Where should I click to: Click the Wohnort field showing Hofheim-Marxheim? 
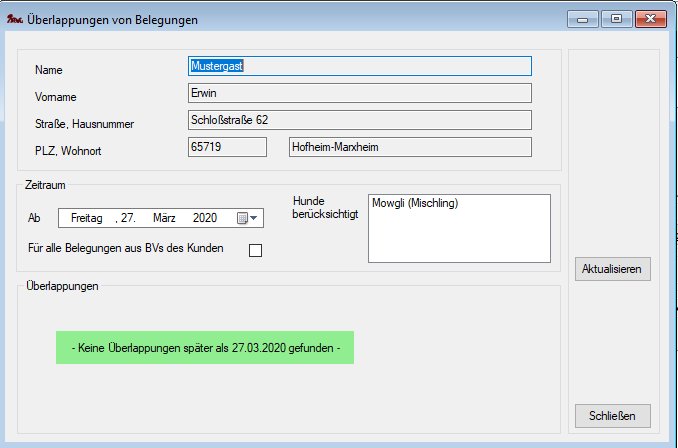[x=409, y=148]
